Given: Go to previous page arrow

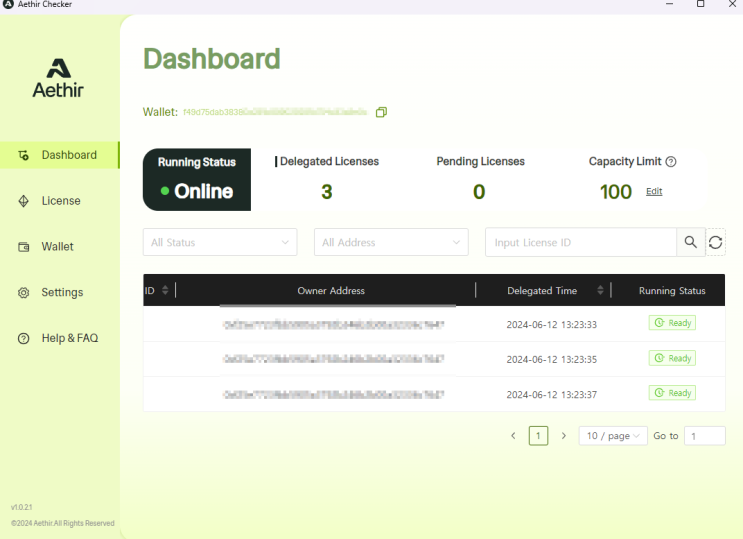Looking at the screenshot, I should [x=513, y=436].
